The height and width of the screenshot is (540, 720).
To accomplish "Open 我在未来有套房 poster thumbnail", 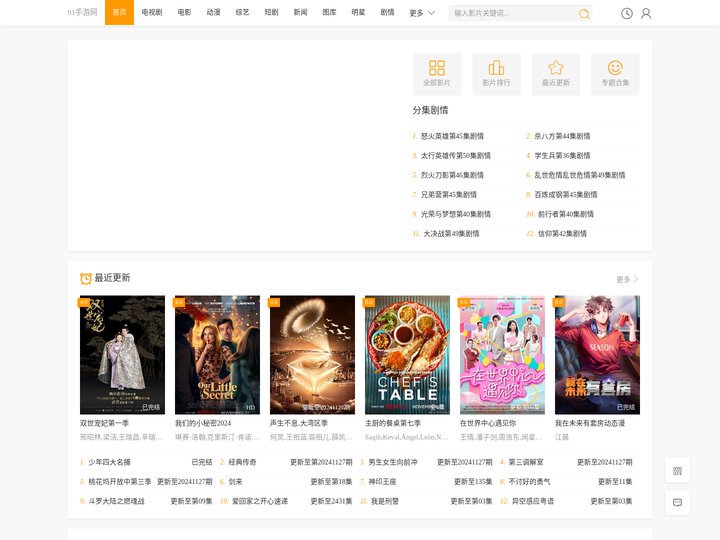I will coord(597,355).
